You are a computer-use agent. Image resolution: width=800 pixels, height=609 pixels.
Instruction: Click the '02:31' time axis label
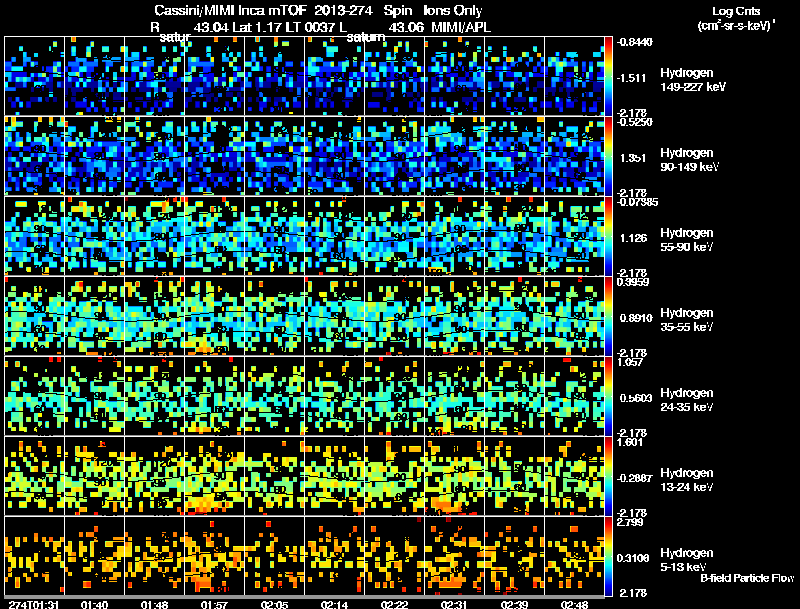(x=454, y=604)
